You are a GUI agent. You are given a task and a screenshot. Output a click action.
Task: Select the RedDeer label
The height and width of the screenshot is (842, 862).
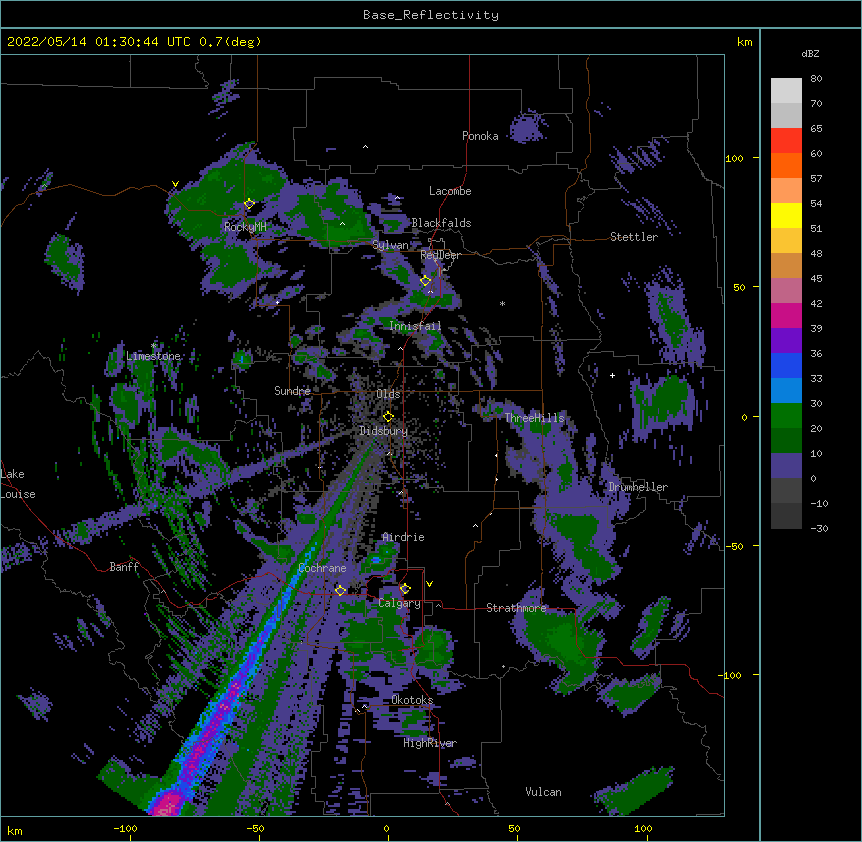[440, 255]
